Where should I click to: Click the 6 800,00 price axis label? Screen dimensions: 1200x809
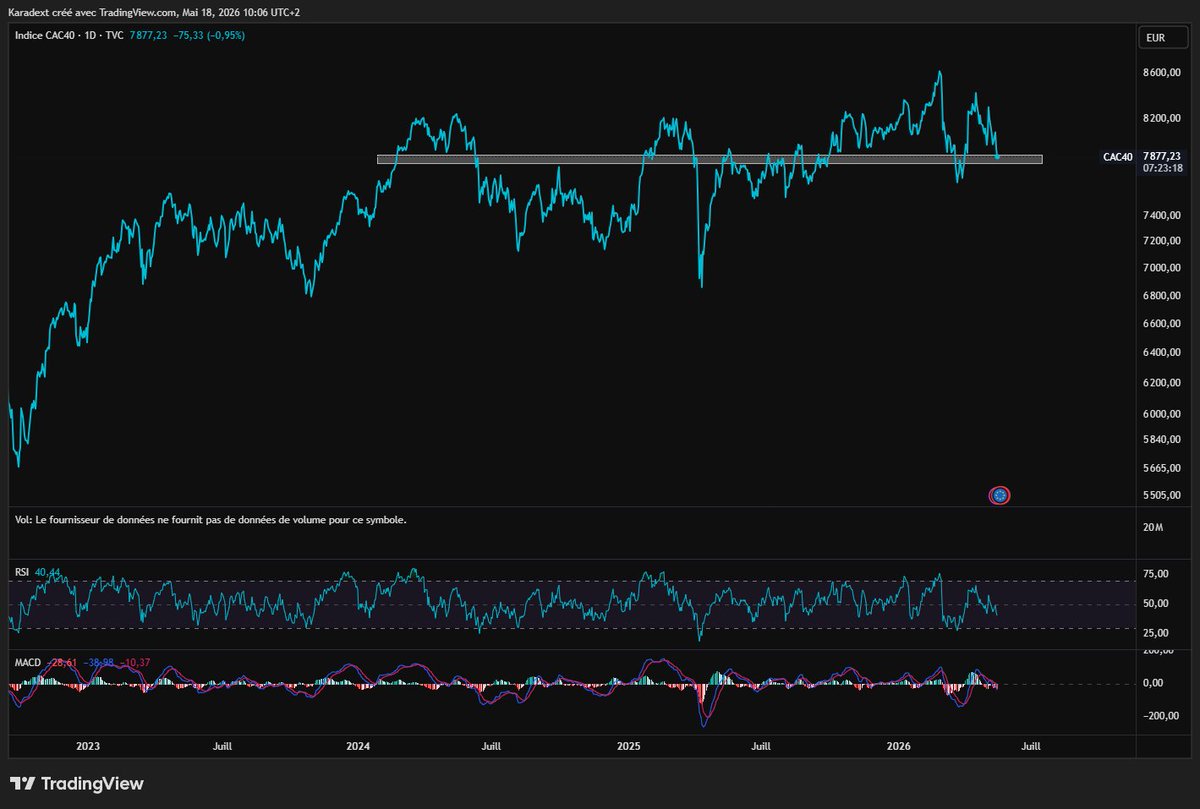[x=1161, y=296]
